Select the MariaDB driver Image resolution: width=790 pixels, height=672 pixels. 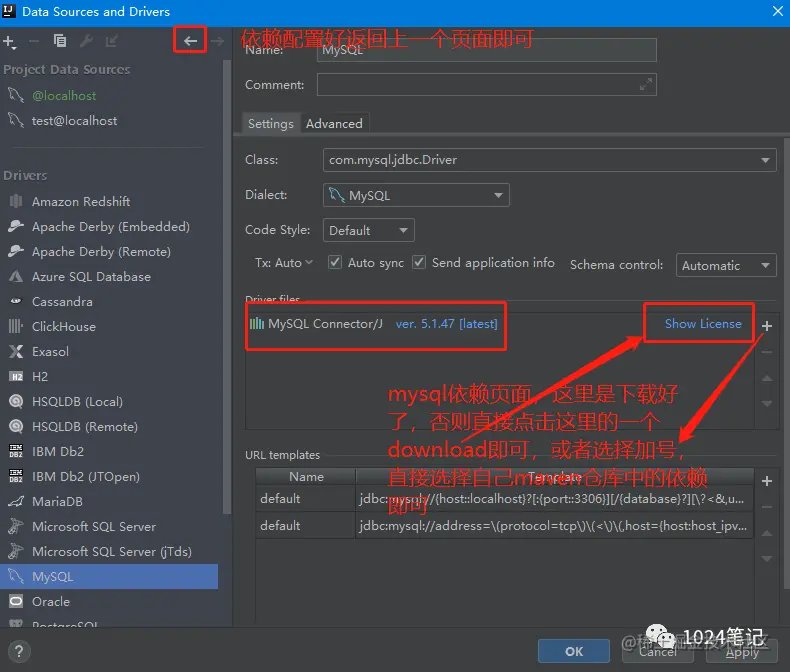(109, 501)
